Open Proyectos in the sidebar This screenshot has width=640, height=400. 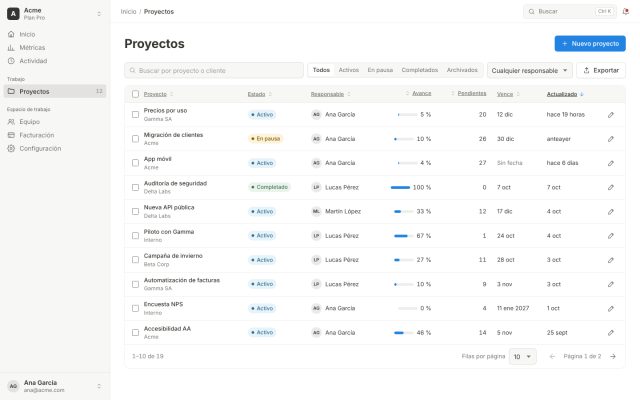pos(55,91)
